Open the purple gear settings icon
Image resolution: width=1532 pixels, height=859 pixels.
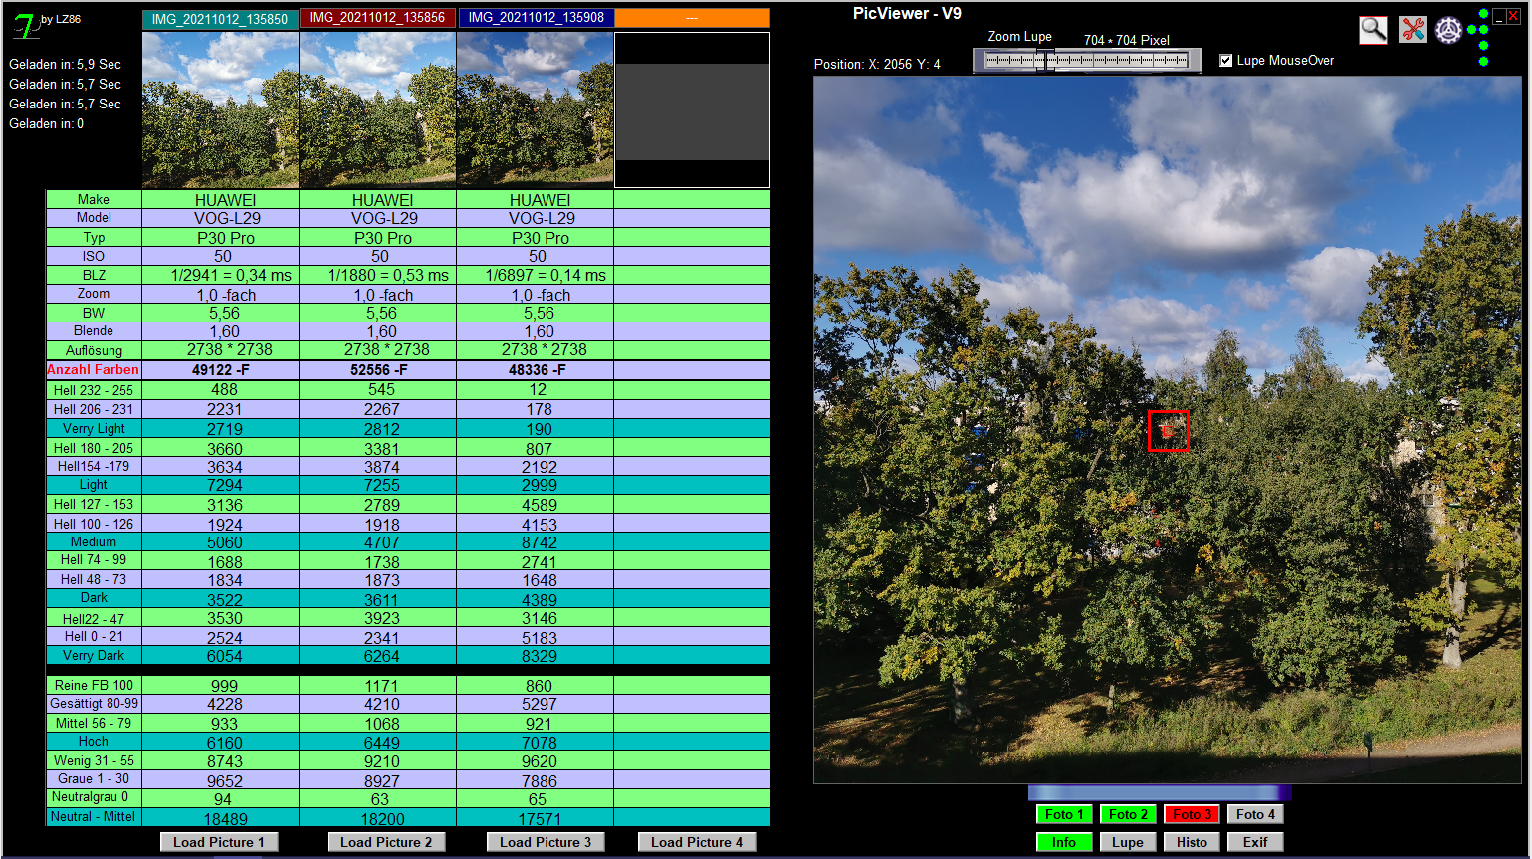point(1448,31)
